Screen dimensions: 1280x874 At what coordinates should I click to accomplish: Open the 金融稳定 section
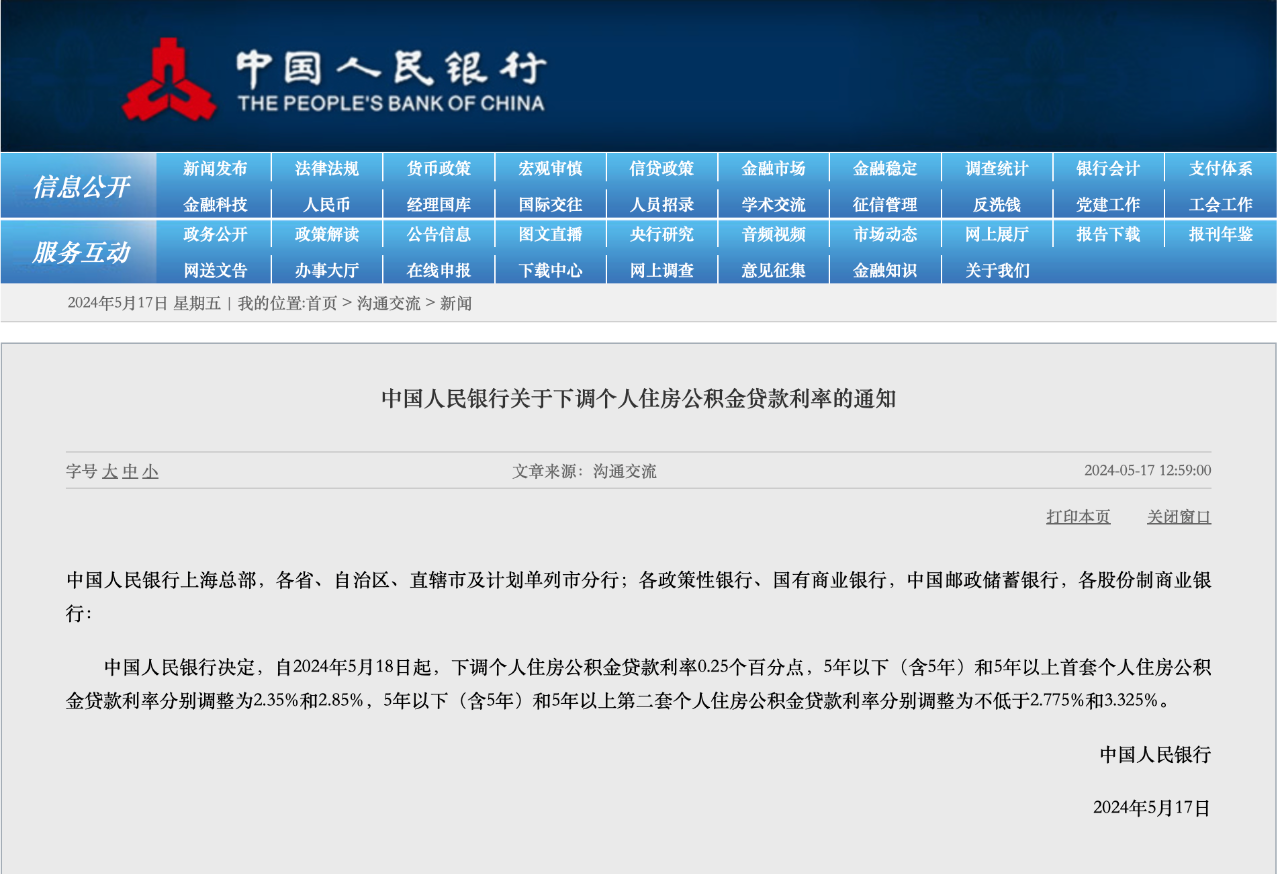click(x=885, y=169)
